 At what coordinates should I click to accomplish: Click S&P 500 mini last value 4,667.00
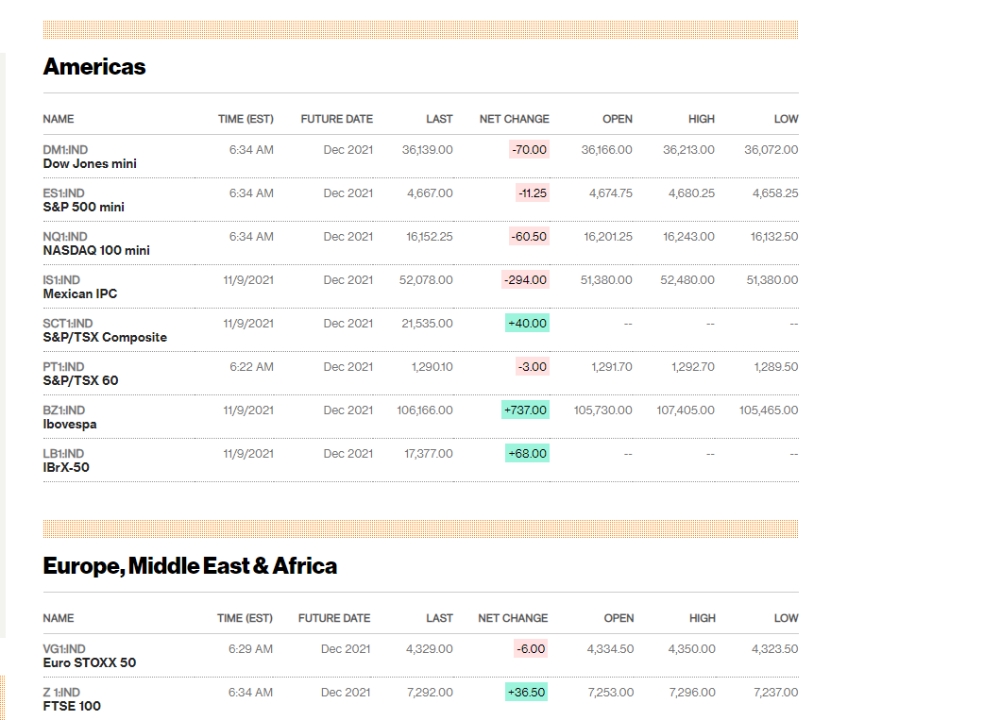point(430,193)
